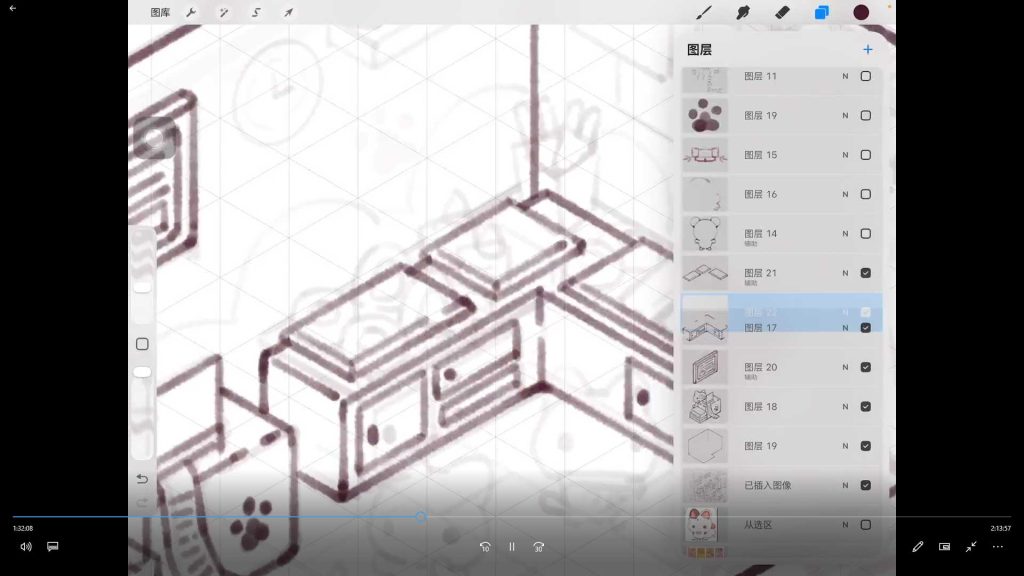Image resolution: width=1024 pixels, height=576 pixels.
Task: Click the undo arrow on sidebar
Action: pyautogui.click(x=142, y=479)
